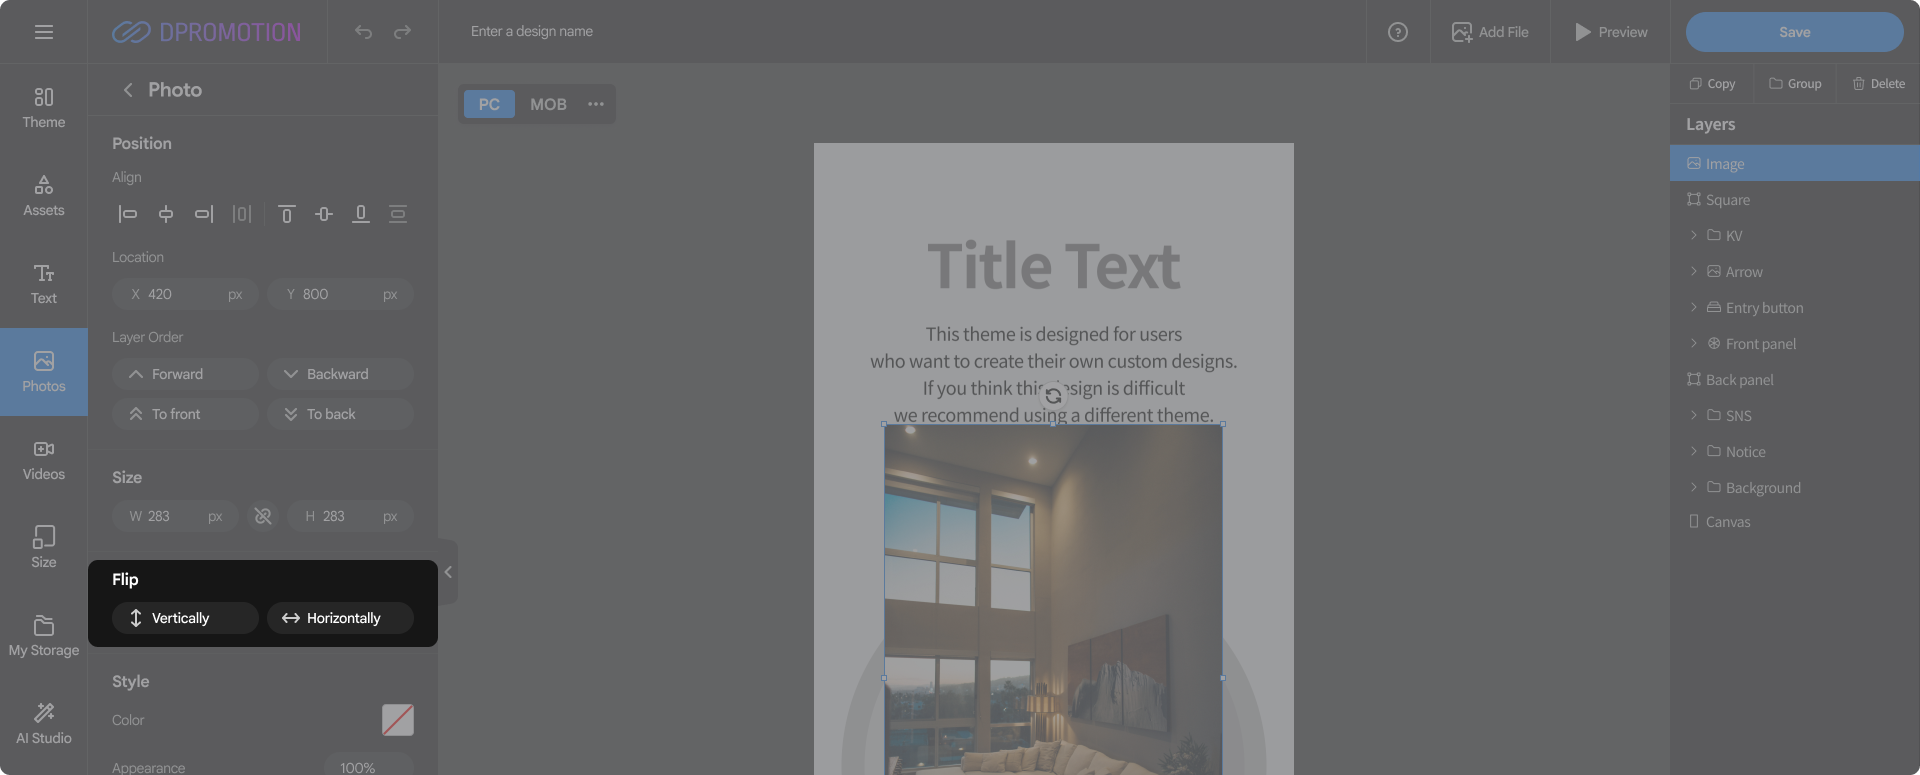Distribute vertically with align icon
The image size is (1920, 775).
(398, 214)
